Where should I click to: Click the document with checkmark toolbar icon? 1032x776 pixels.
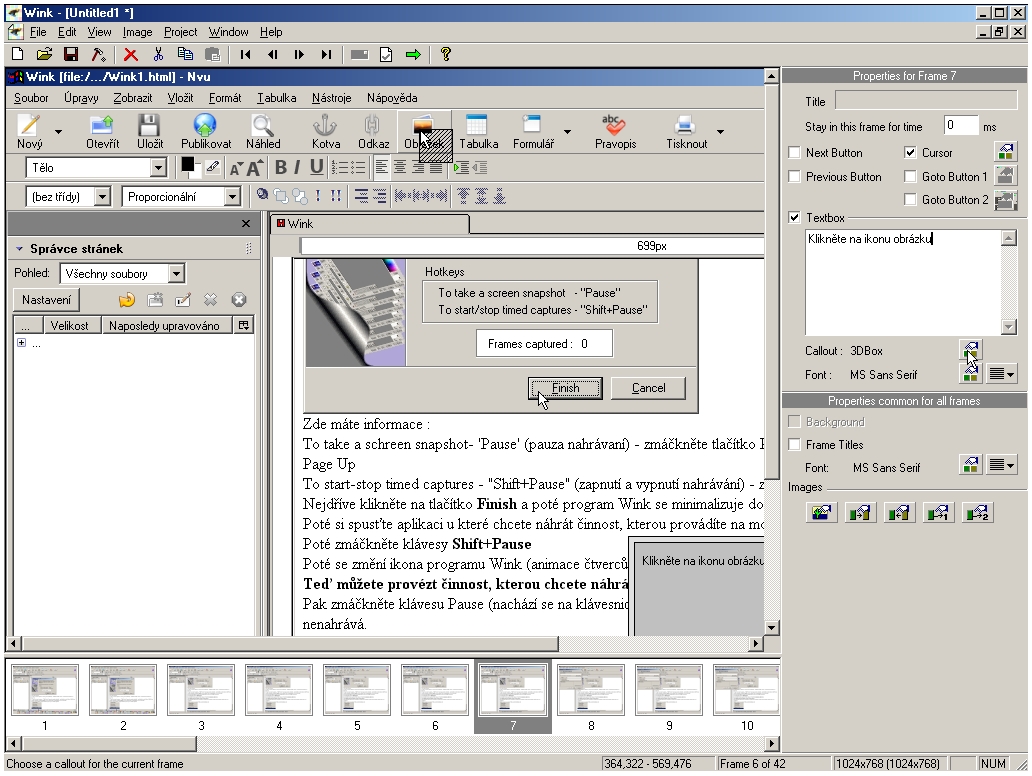(386, 55)
